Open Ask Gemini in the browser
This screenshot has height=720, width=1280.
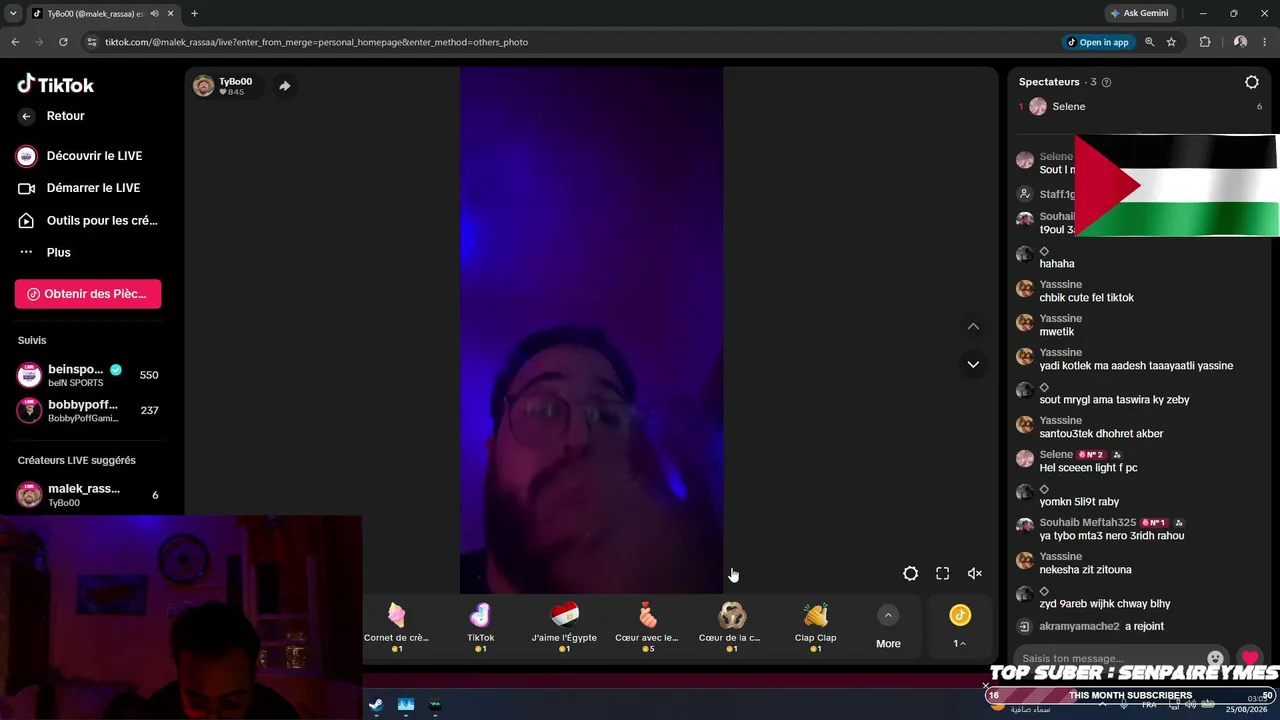(x=1139, y=13)
